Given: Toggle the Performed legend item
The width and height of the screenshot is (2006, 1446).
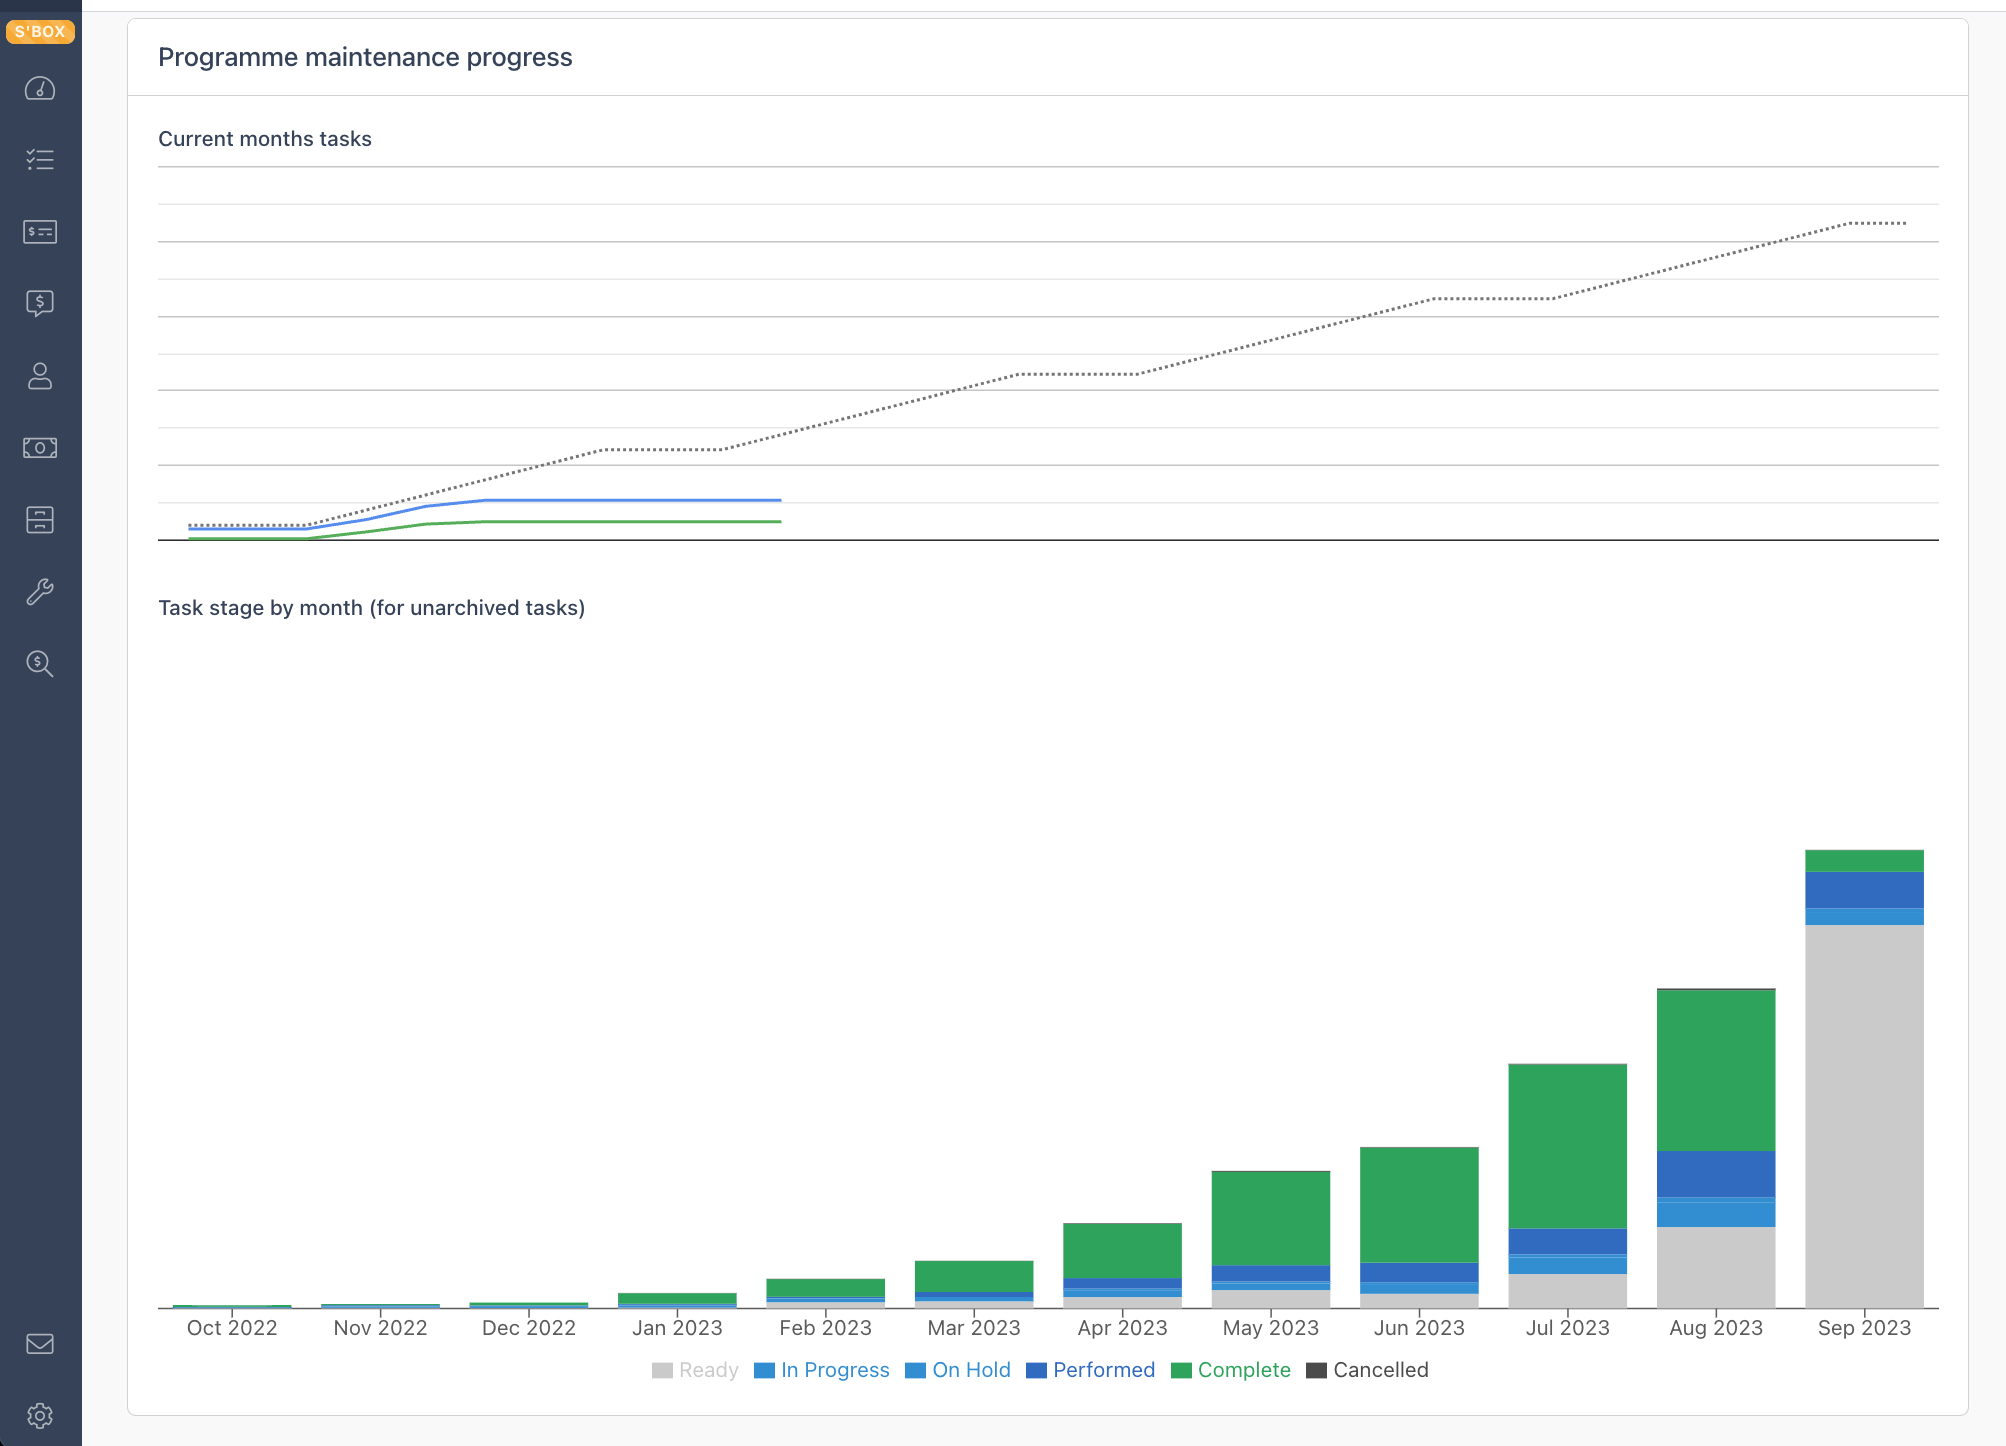Looking at the screenshot, I should click(x=1091, y=1370).
